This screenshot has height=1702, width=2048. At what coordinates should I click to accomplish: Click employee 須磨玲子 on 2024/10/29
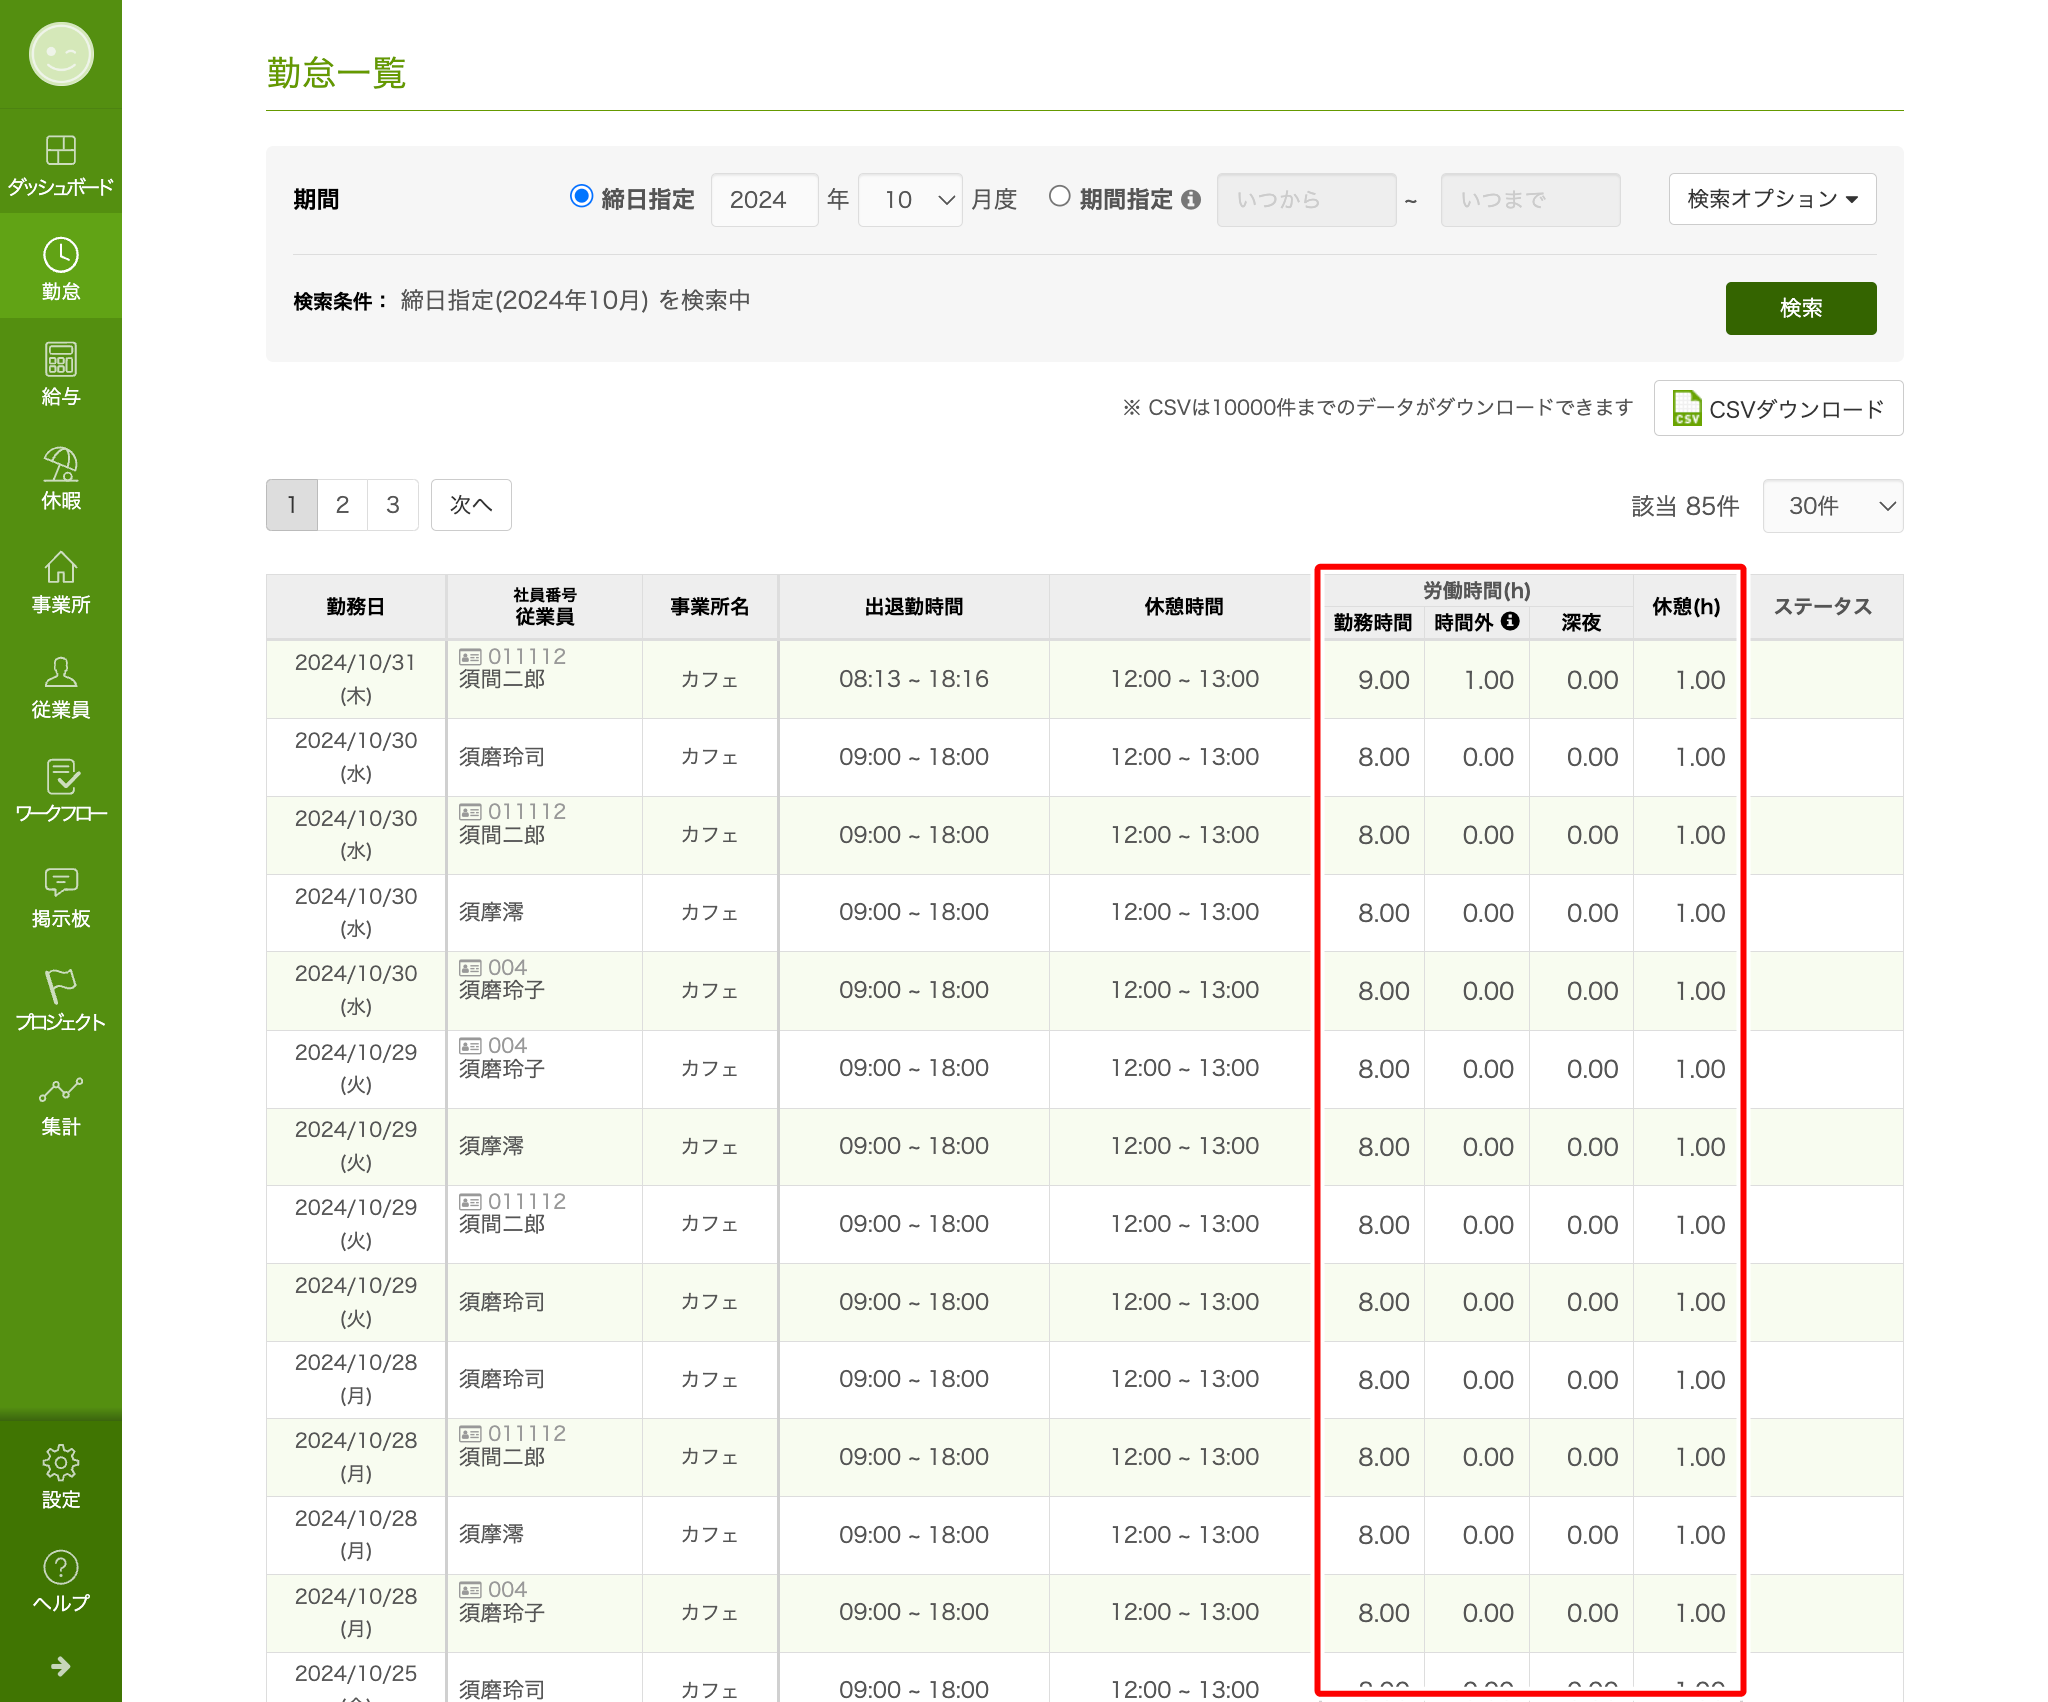[501, 1069]
